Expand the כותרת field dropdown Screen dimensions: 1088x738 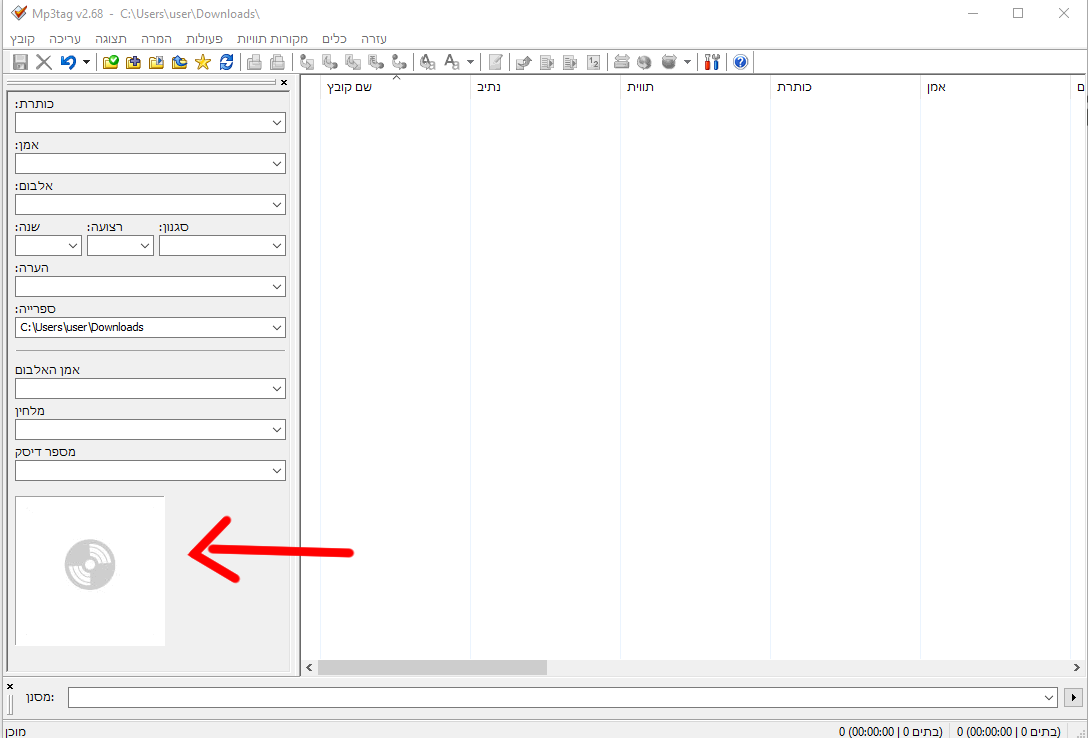[x=278, y=123]
